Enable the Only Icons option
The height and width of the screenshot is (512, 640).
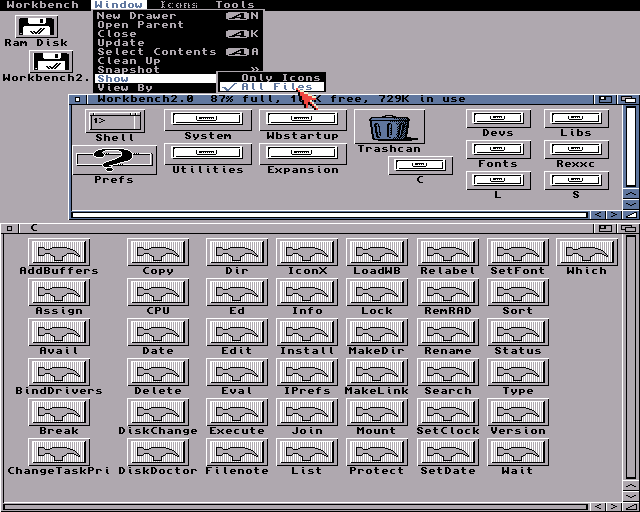[x=280, y=77]
